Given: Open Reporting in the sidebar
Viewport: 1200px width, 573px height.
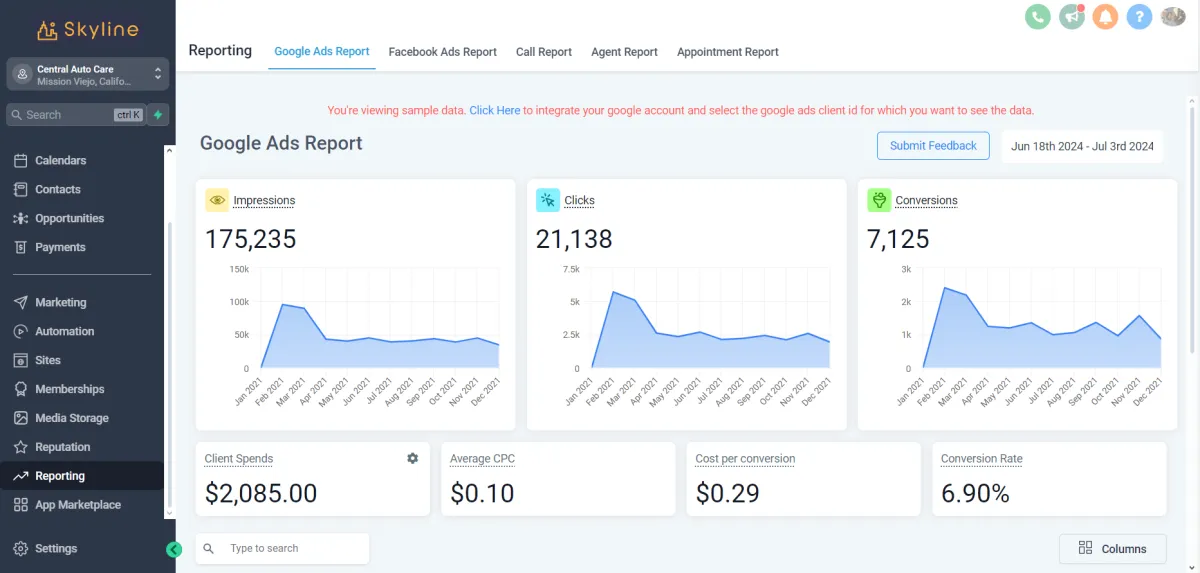Looking at the screenshot, I should point(82,476).
